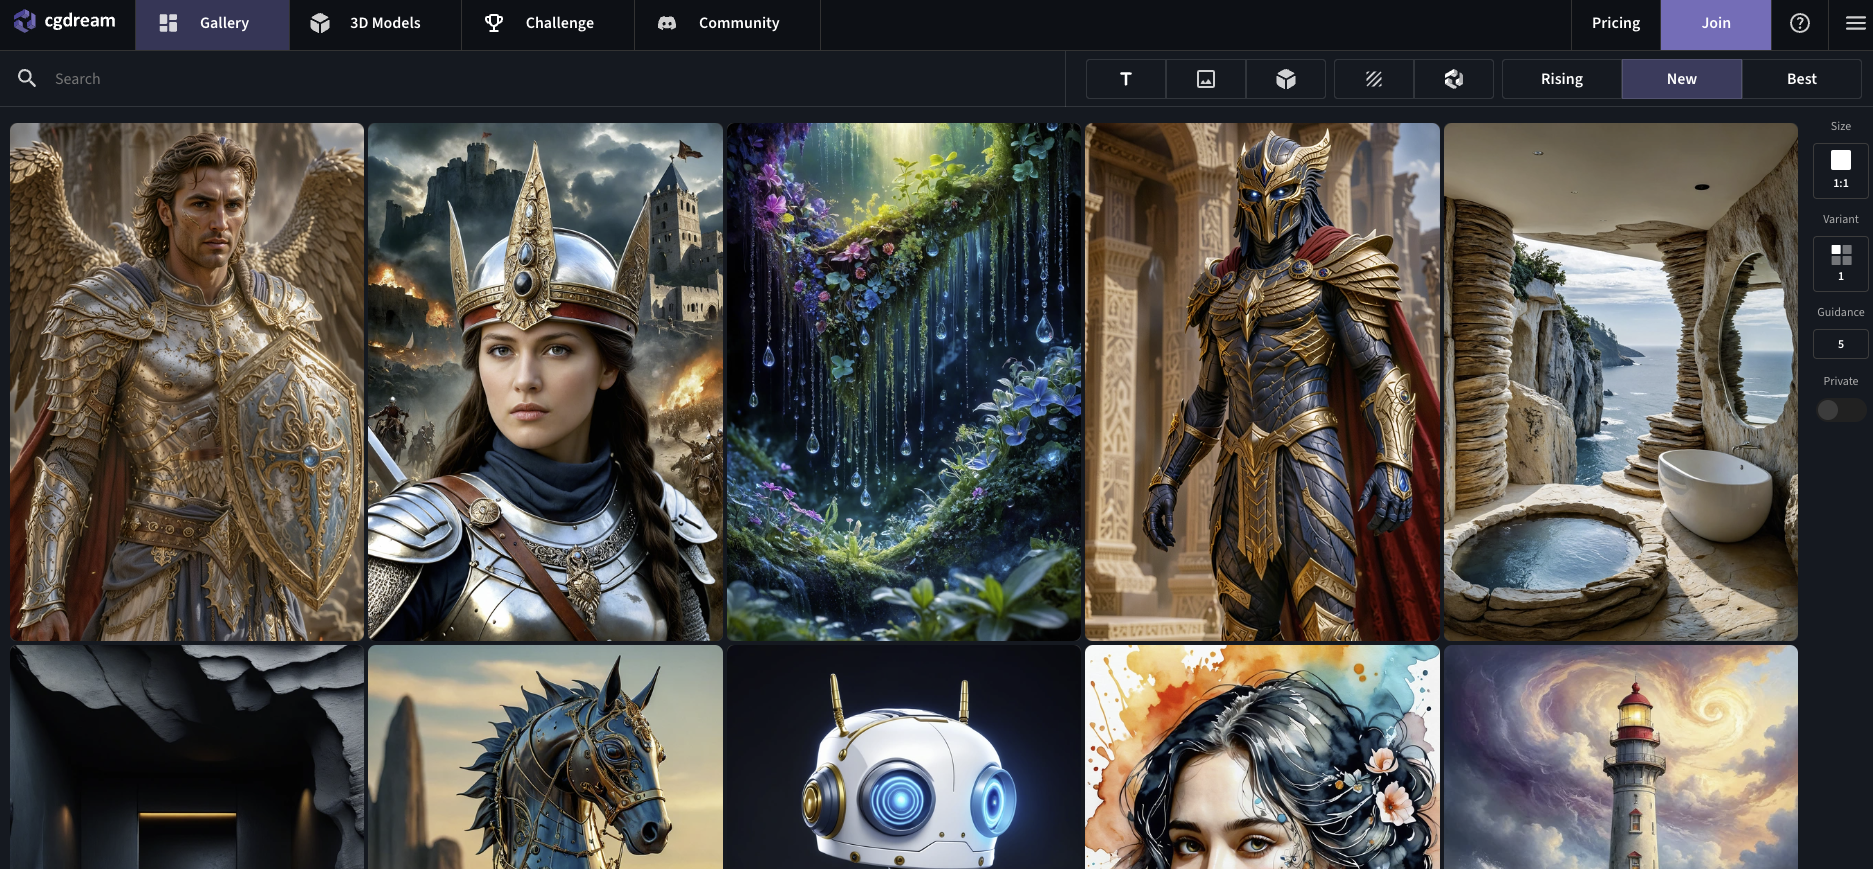This screenshot has width=1873, height=869.
Task: Sort gallery by Rising
Action: tap(1562, 79)
